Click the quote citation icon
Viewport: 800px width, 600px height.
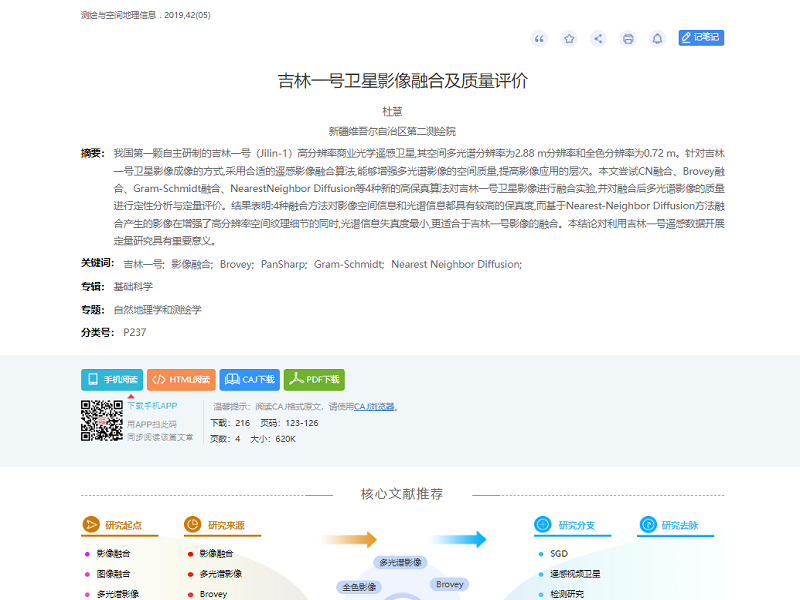pos(539,38)
